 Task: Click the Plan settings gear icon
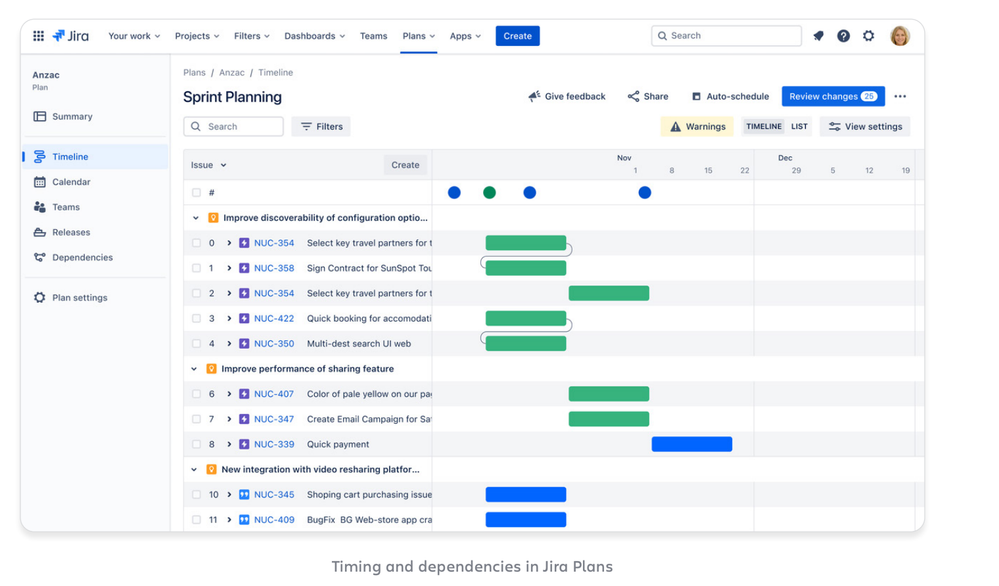coord(40,297)
